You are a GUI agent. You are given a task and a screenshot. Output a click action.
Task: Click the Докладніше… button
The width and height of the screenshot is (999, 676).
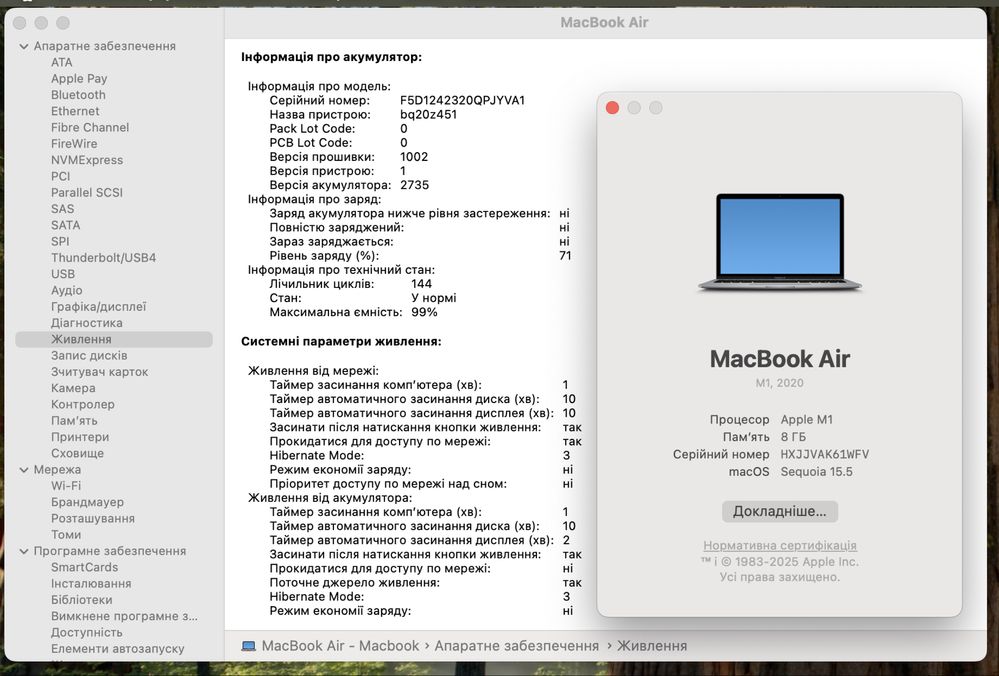coord(779,512)
